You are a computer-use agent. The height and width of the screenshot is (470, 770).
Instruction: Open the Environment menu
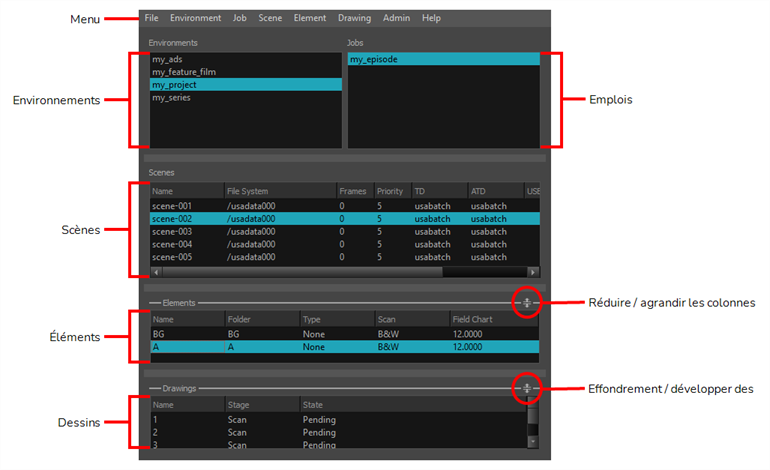coord(195,18)
